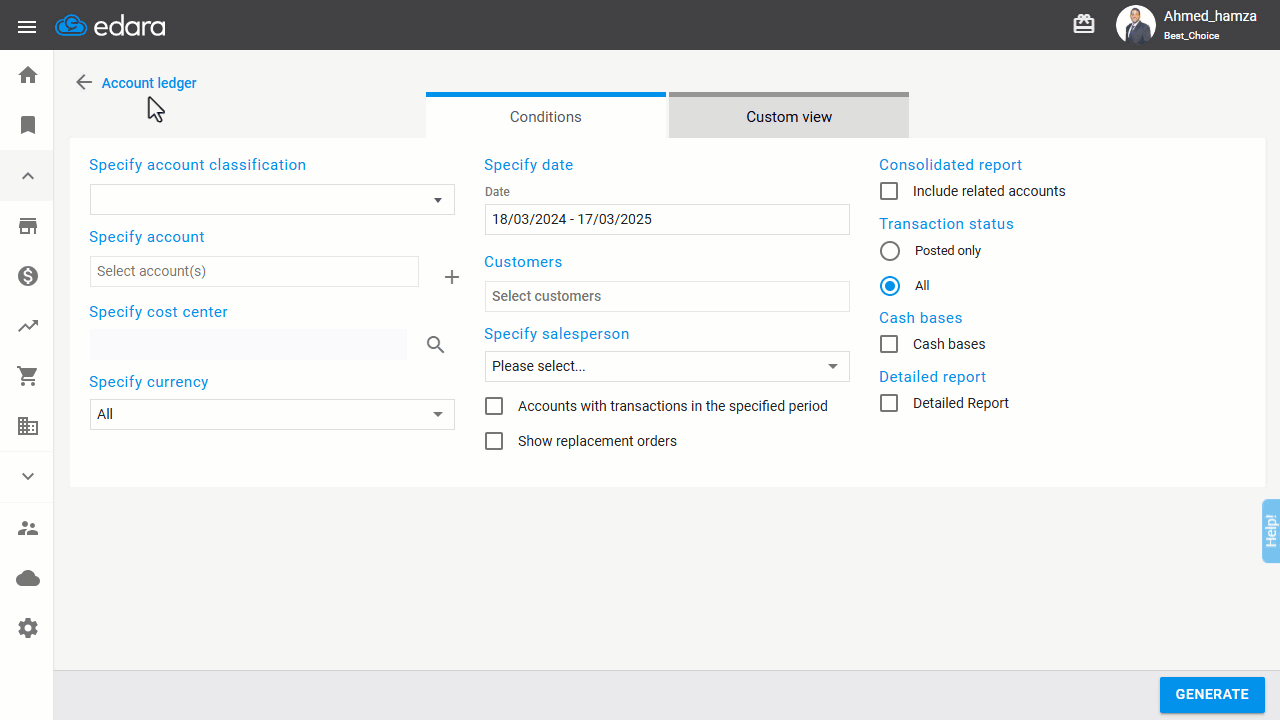This screenshot has height=720, width=1280.
Task: Switch to the Conditions tab
Action: click(x=546, y=116)
